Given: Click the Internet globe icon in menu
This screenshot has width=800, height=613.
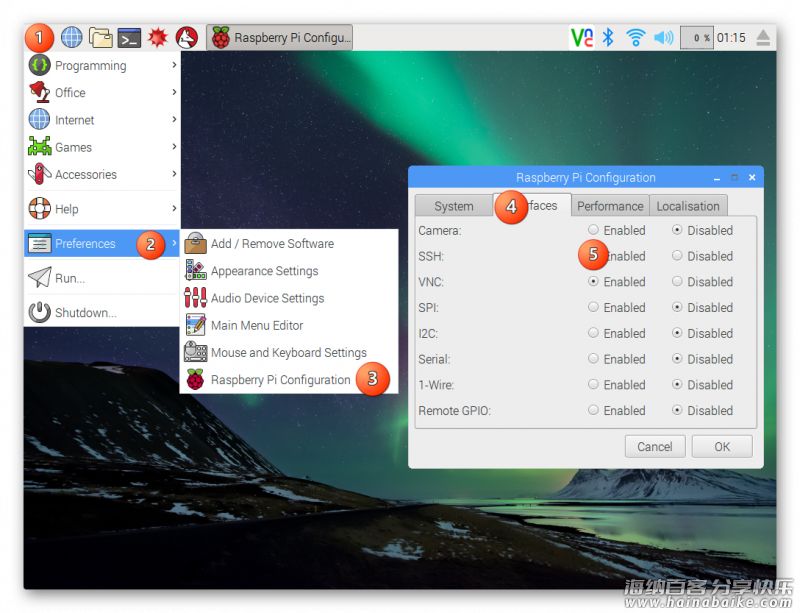Looking at the screenshot, I should click(x=39, y=119).
